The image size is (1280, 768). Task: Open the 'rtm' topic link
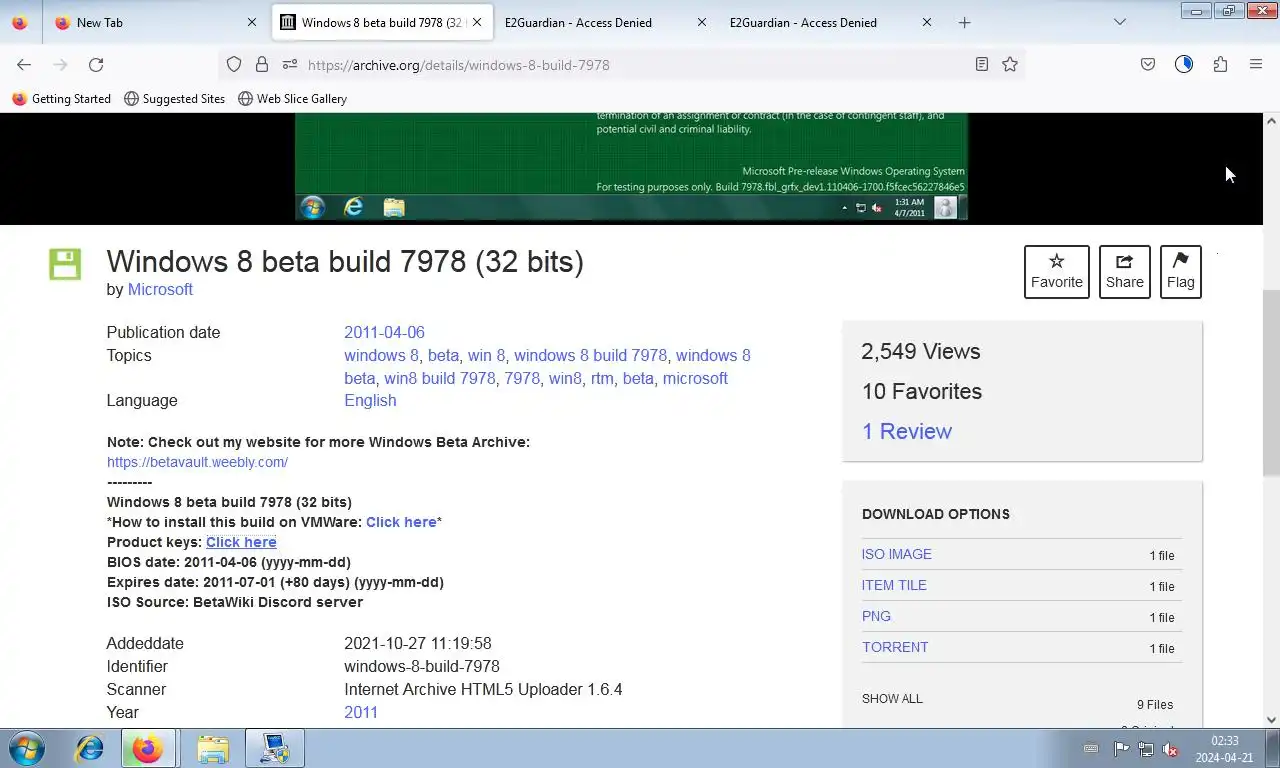pyautogui.click(x=602, y=378)
